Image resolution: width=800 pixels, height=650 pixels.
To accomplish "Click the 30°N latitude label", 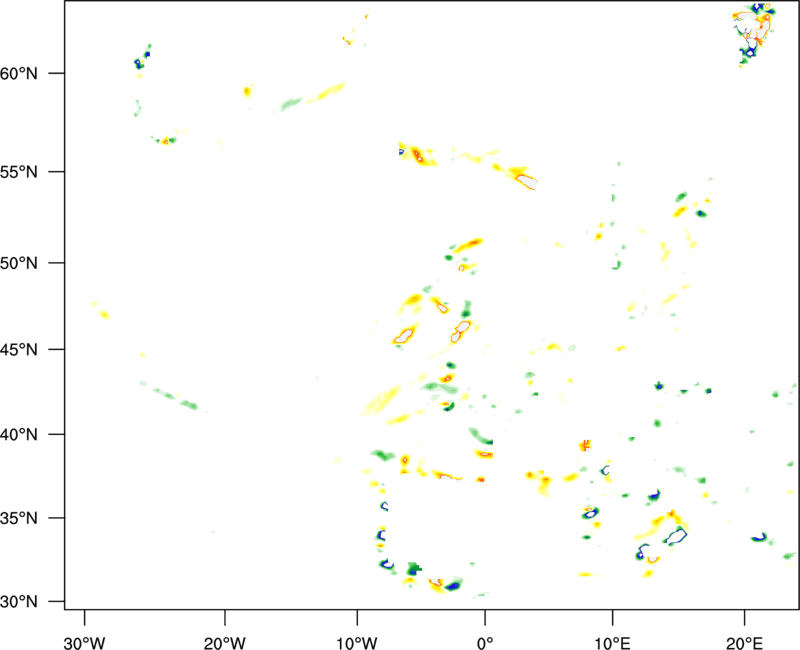I will coord(19,602).
